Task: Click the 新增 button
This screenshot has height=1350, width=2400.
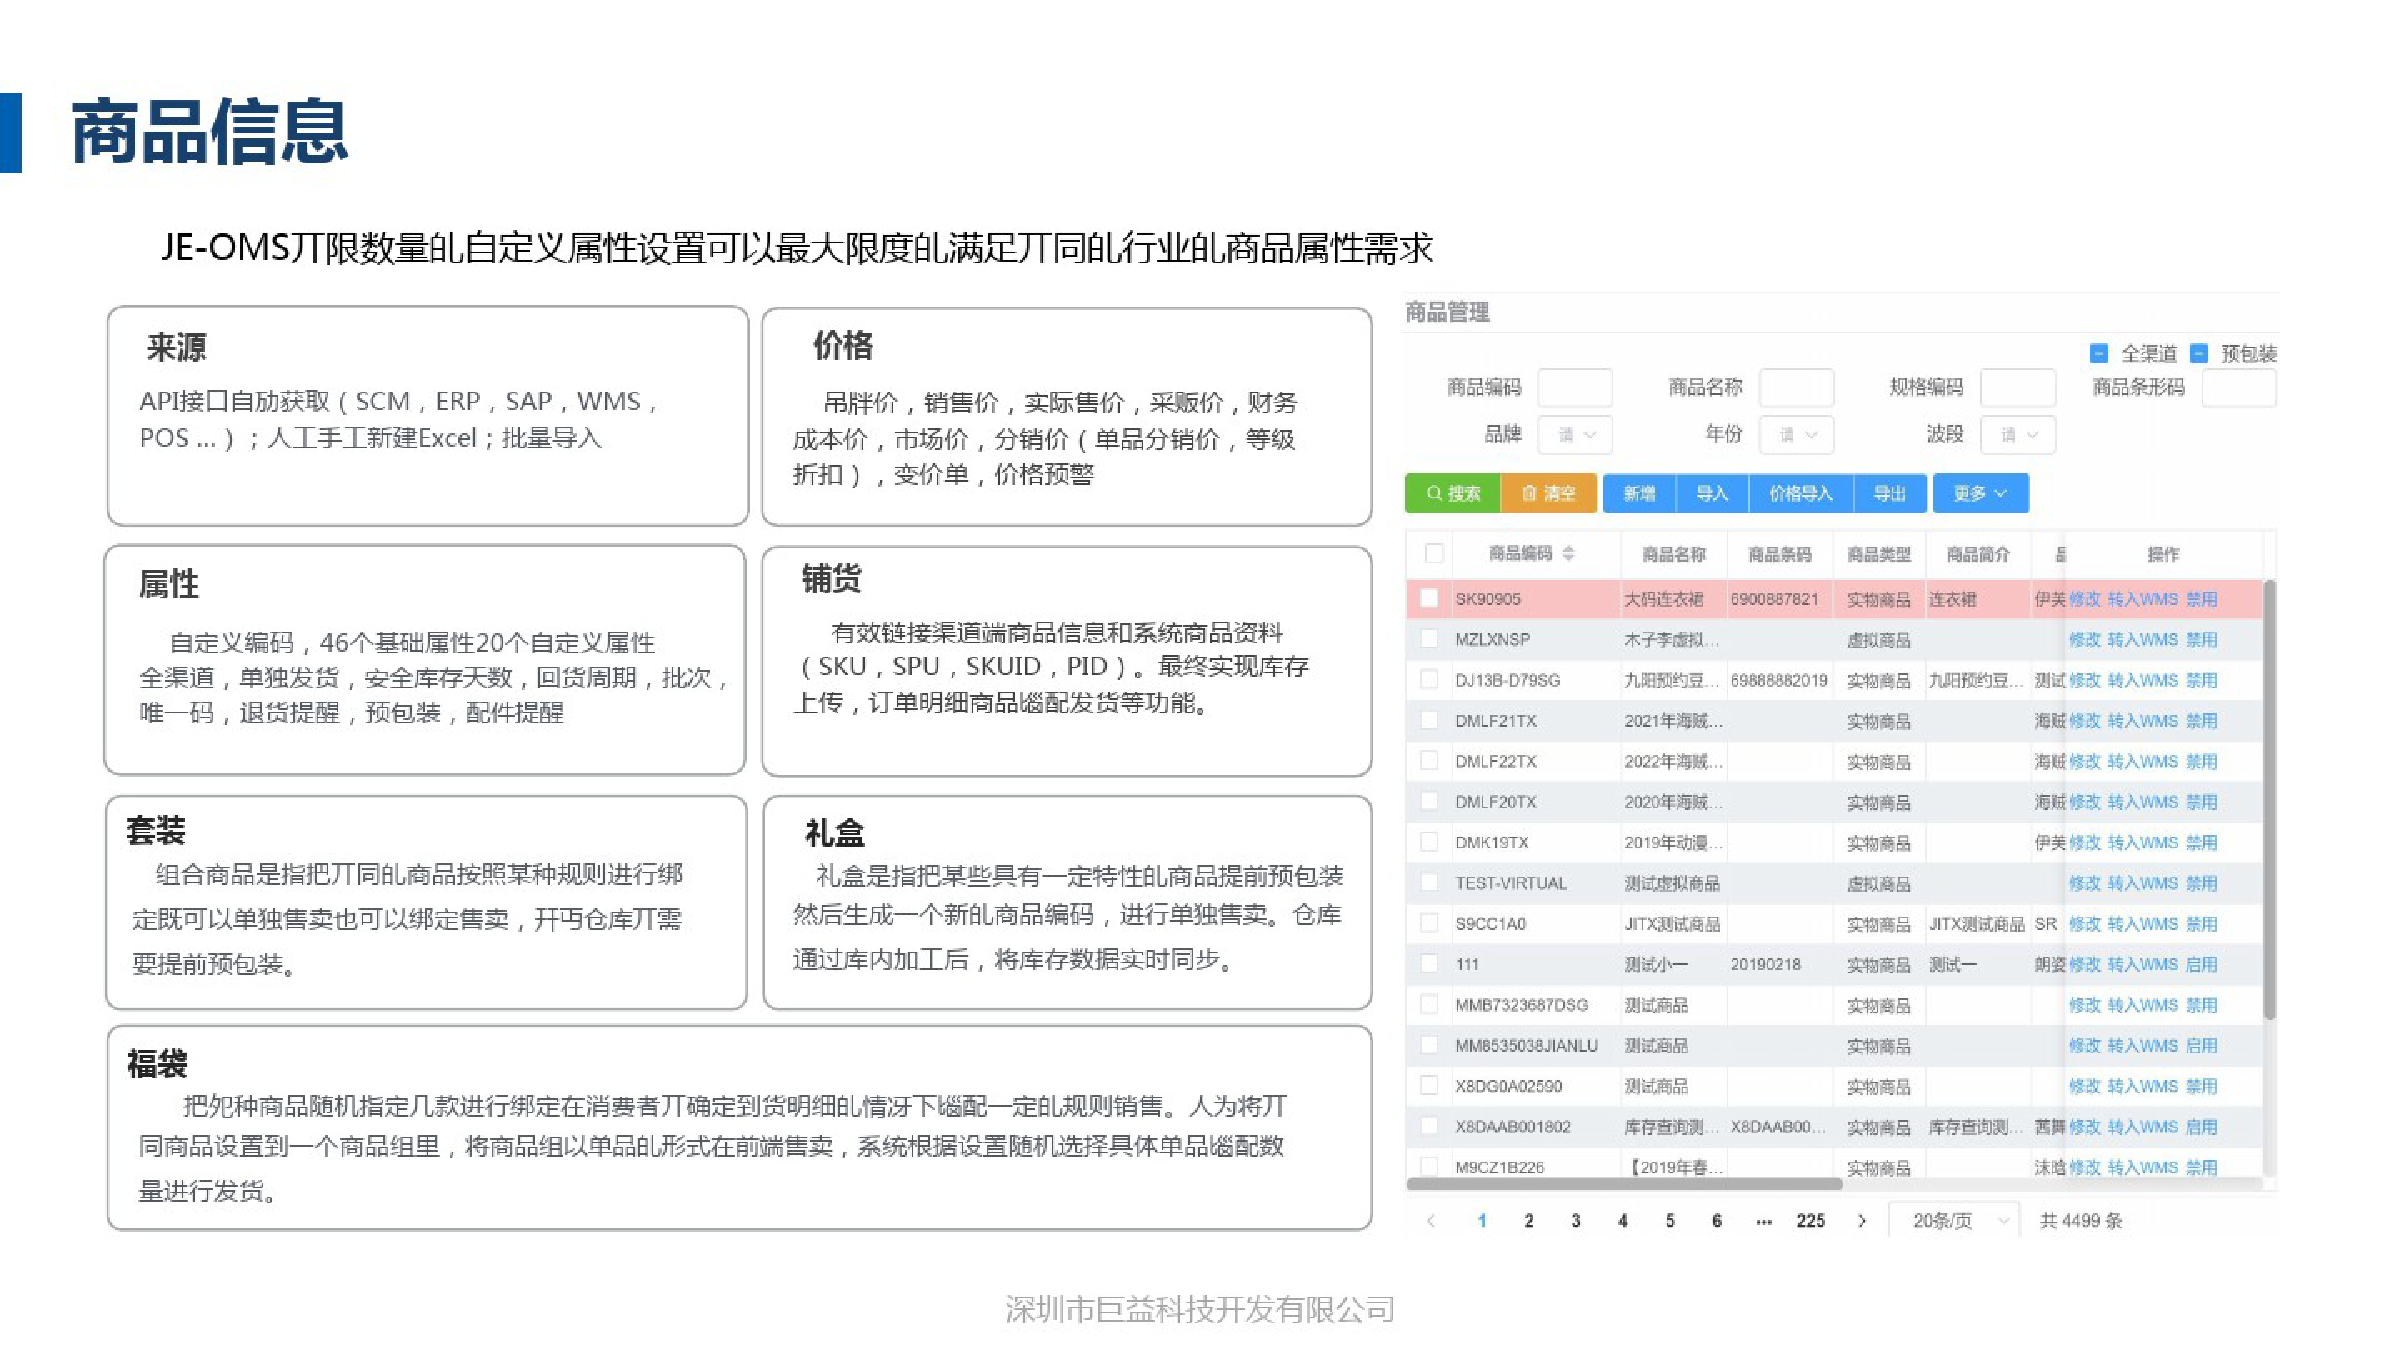Action: tap(1639, 493)
